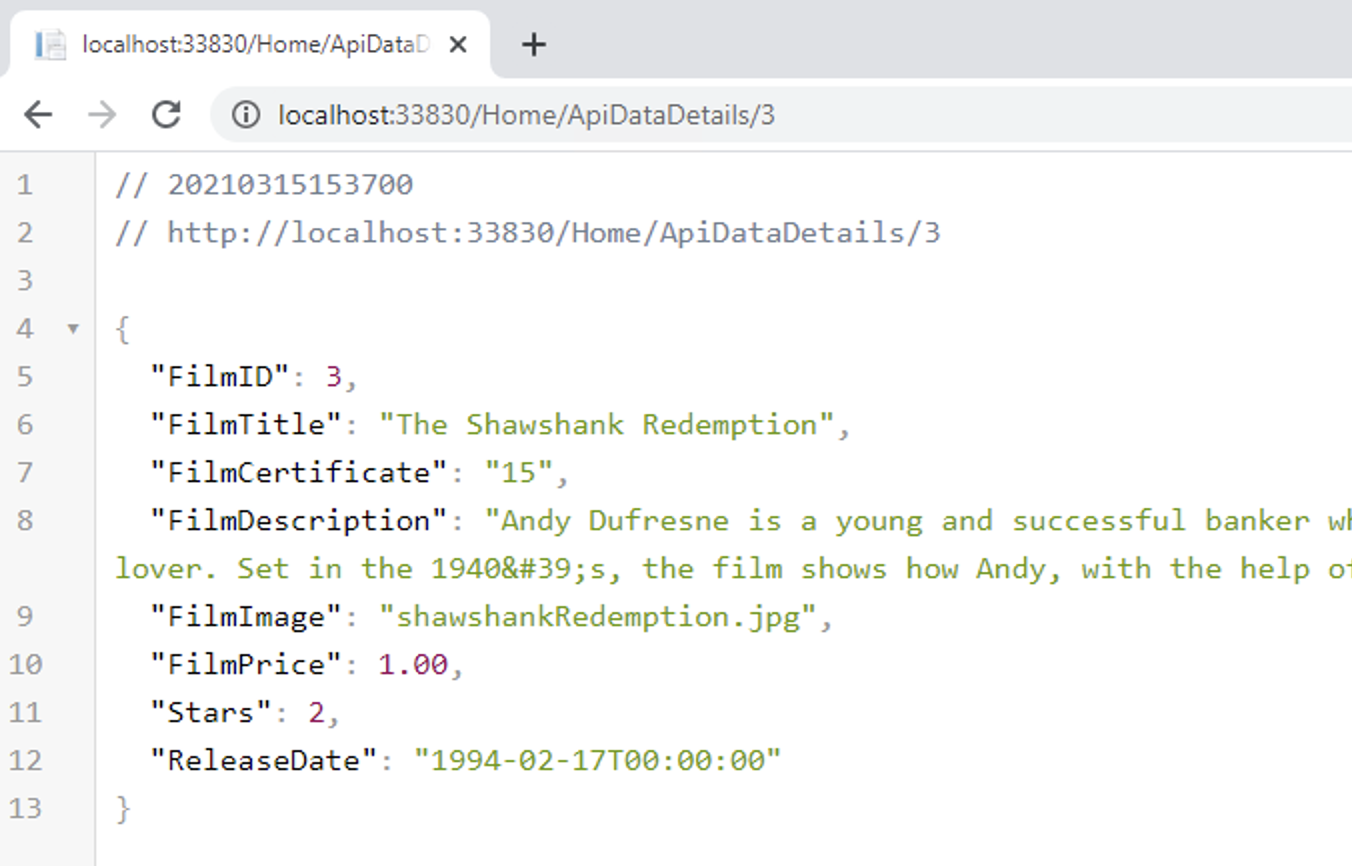
Task: Click the forward navigation arrow
Action: pyautogui.click(x=103, y=114)
